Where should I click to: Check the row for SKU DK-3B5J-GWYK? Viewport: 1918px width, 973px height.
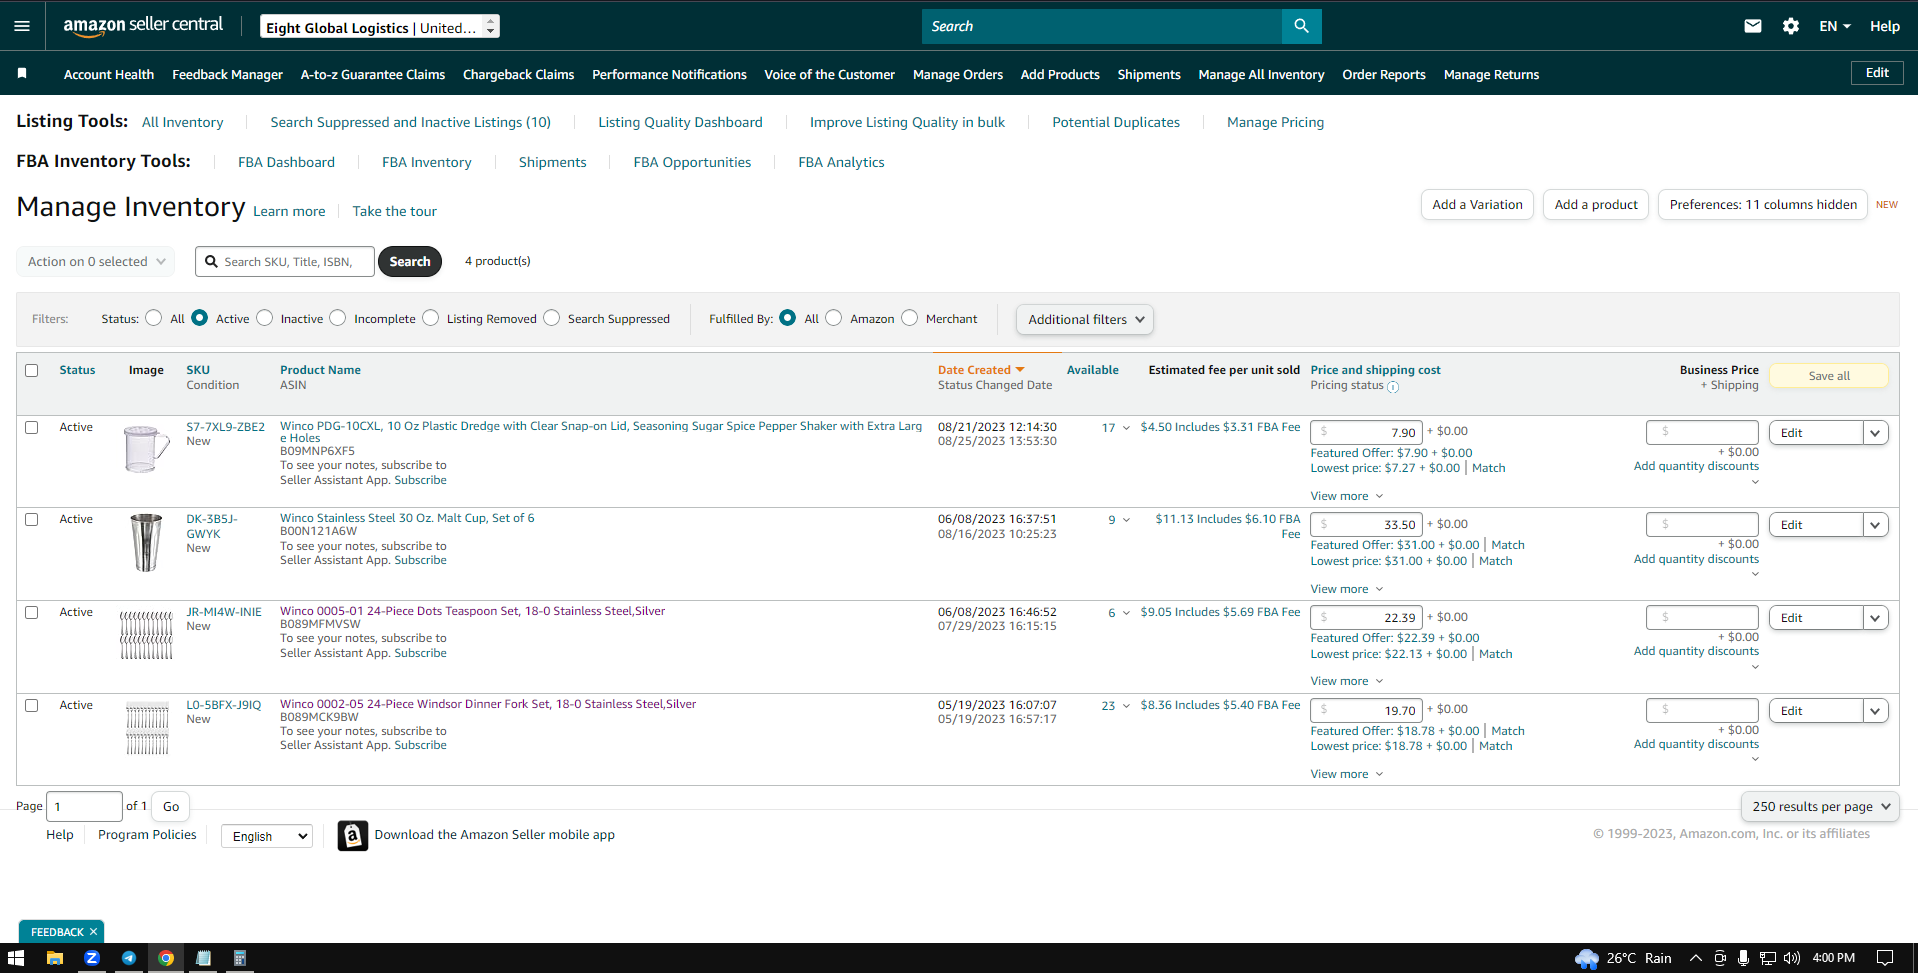tap(32, 519)
